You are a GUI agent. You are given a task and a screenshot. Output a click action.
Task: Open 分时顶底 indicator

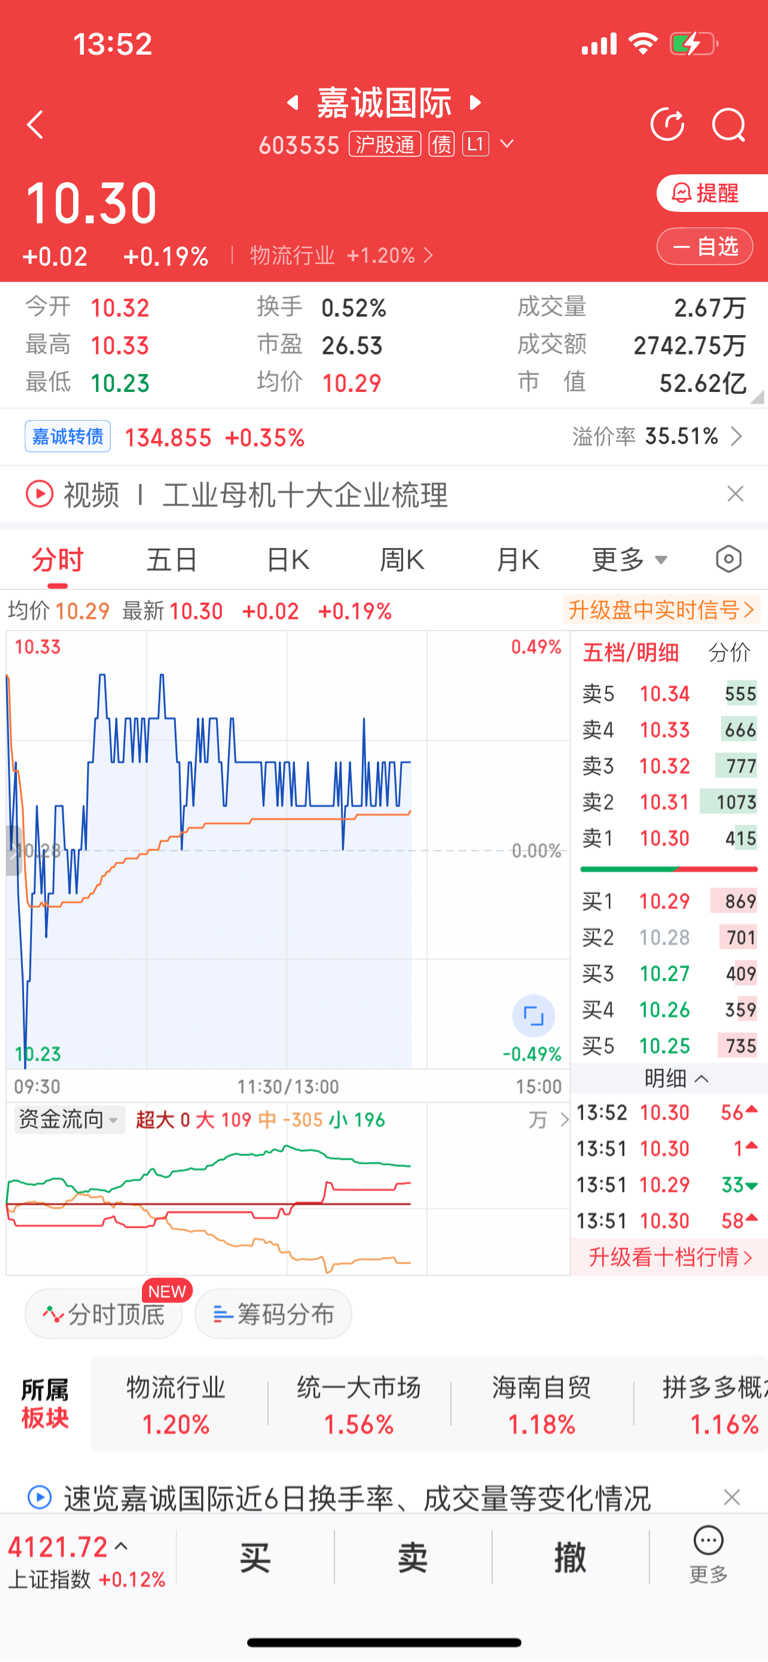click(104, 1314)
